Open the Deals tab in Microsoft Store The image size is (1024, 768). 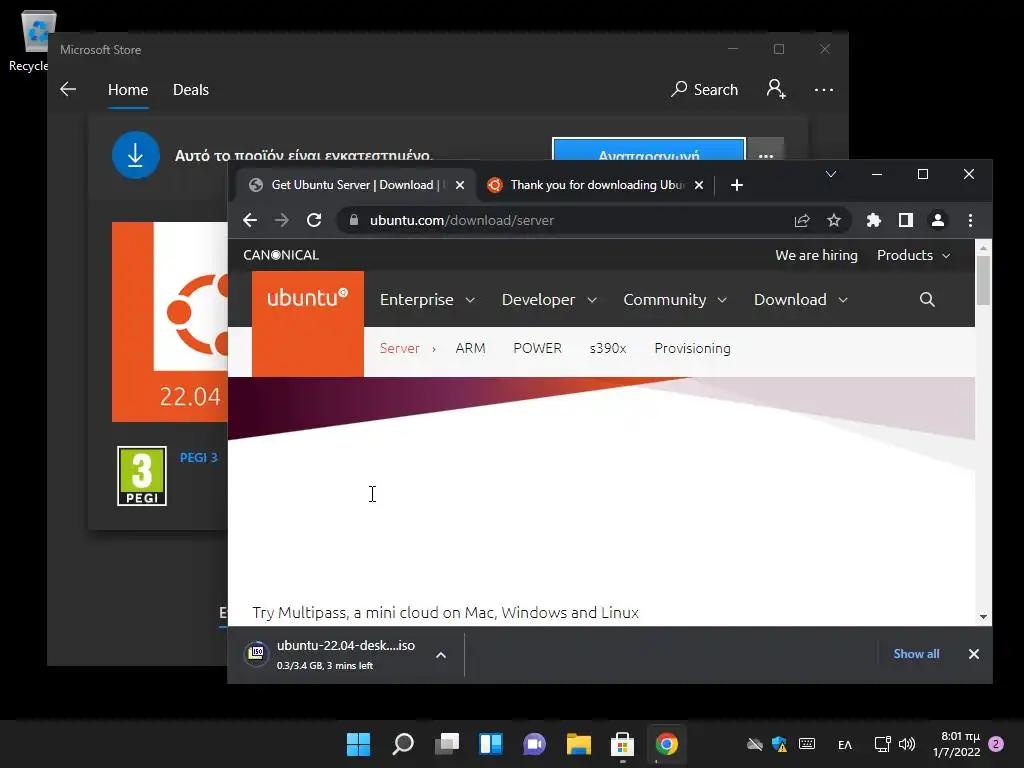(191, 90)
